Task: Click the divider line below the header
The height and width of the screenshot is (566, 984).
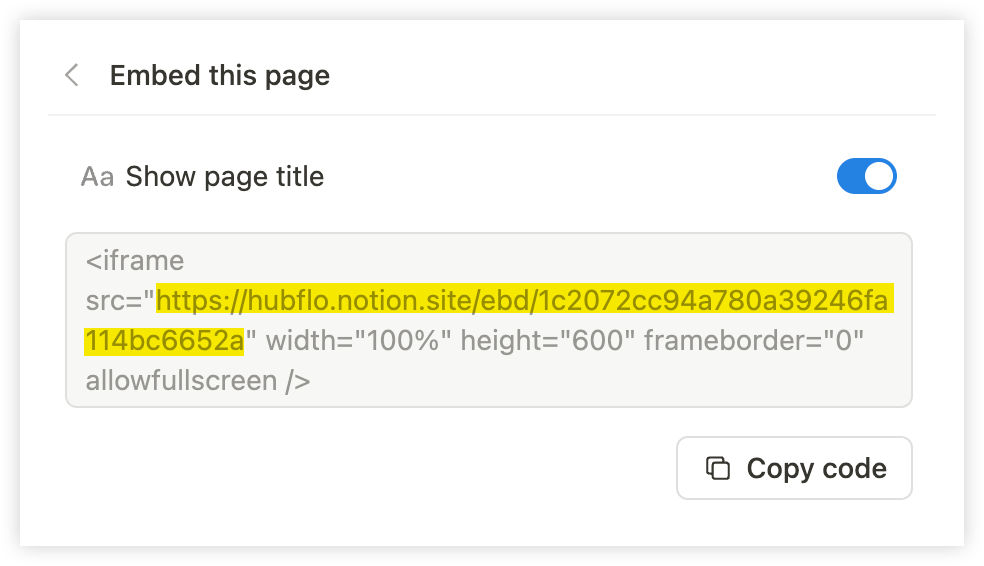Action: tap(492, 115)
